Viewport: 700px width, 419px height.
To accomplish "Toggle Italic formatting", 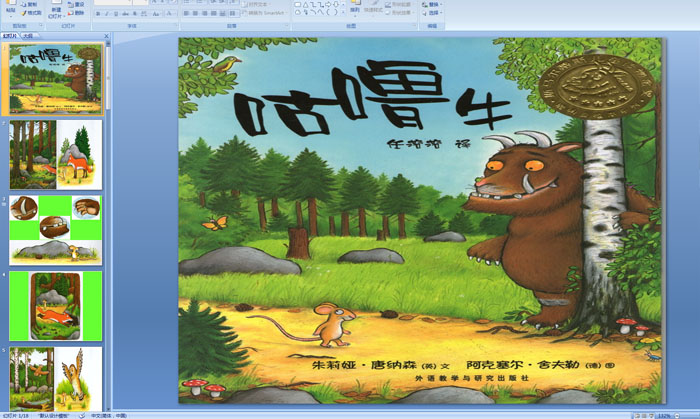I will coord(107,14).
